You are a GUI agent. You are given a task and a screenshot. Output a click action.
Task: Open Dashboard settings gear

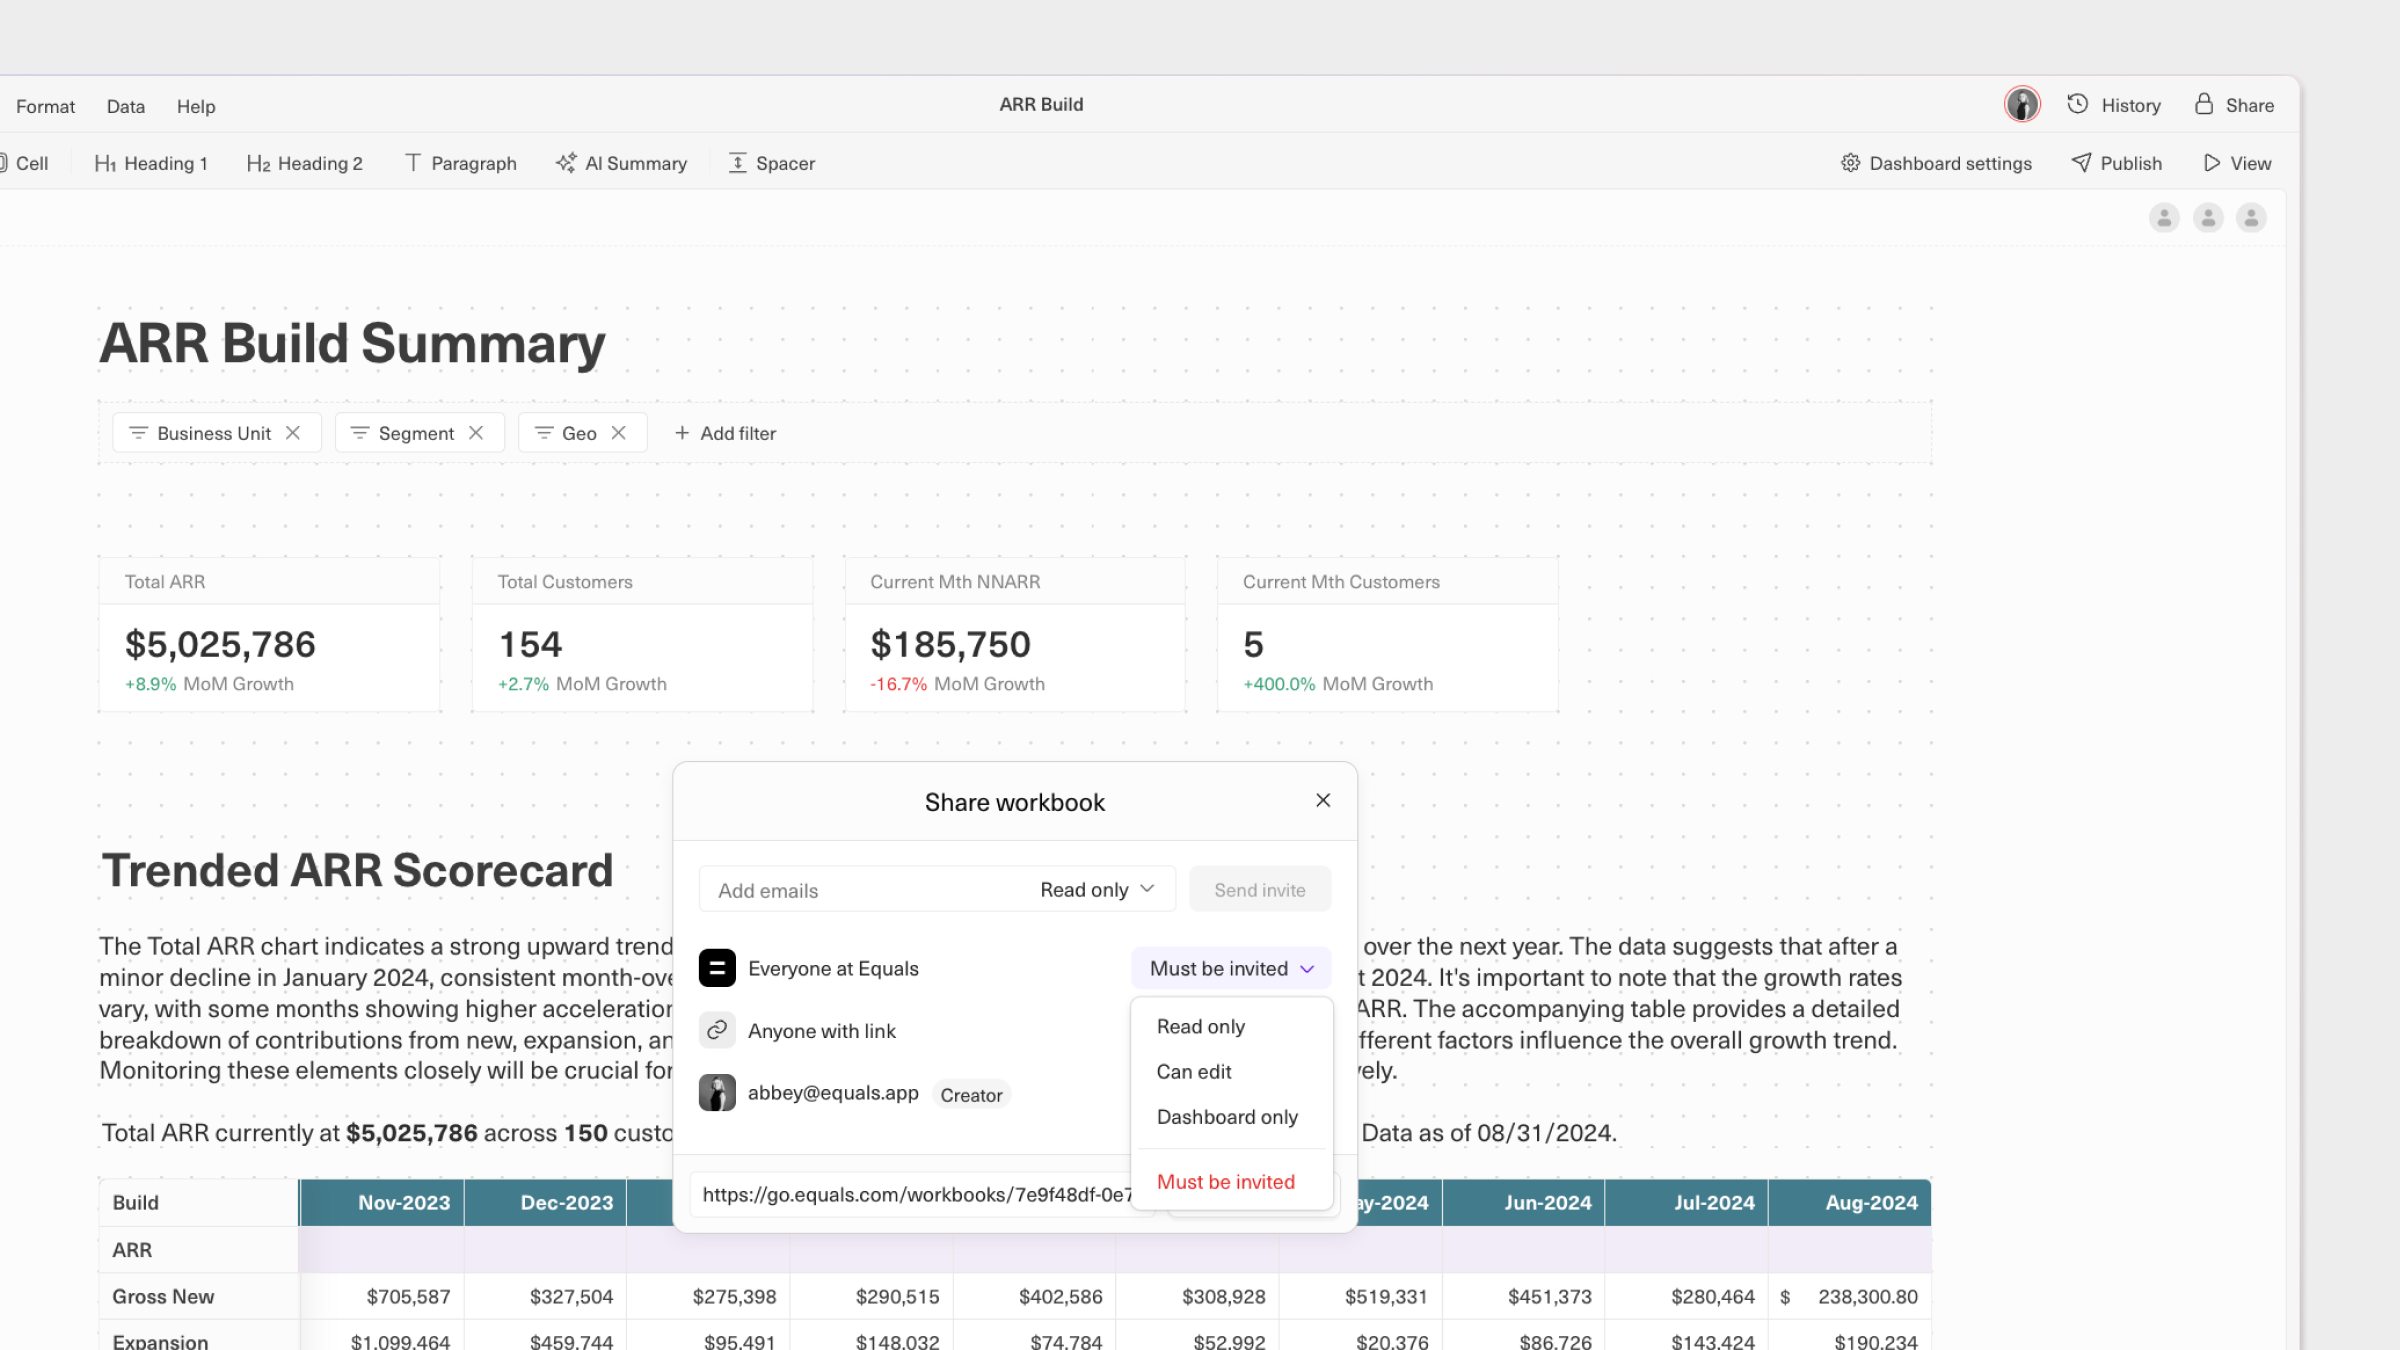coord(1851,163)
